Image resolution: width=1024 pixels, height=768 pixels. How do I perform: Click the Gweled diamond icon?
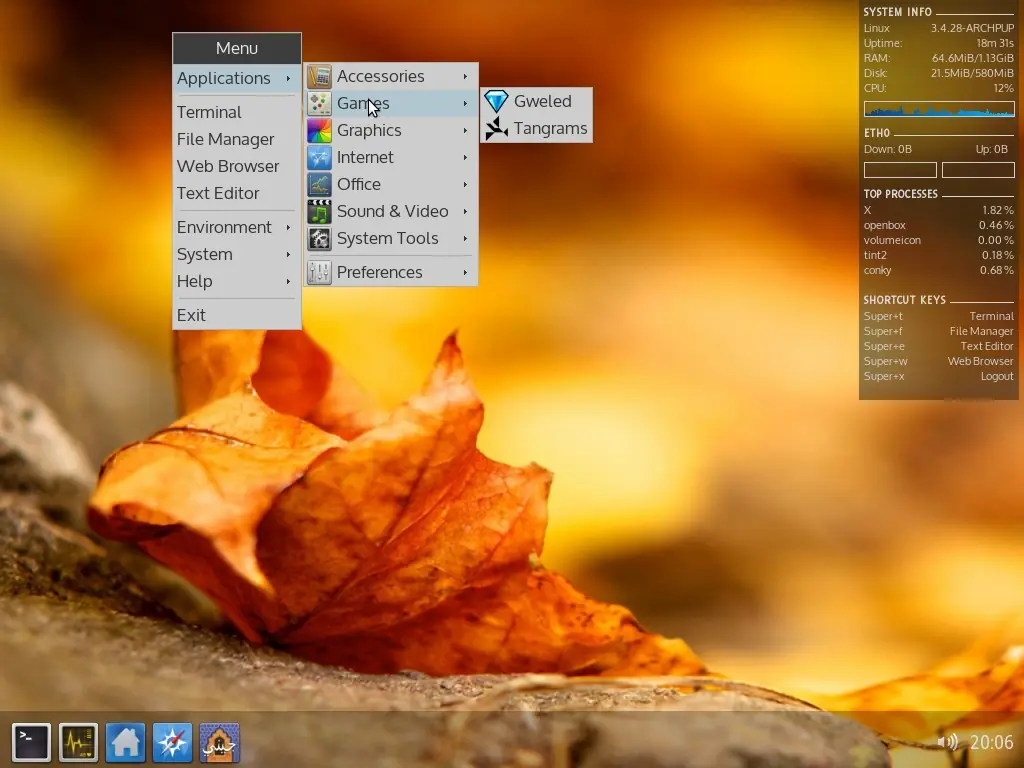tap(496, 101)
